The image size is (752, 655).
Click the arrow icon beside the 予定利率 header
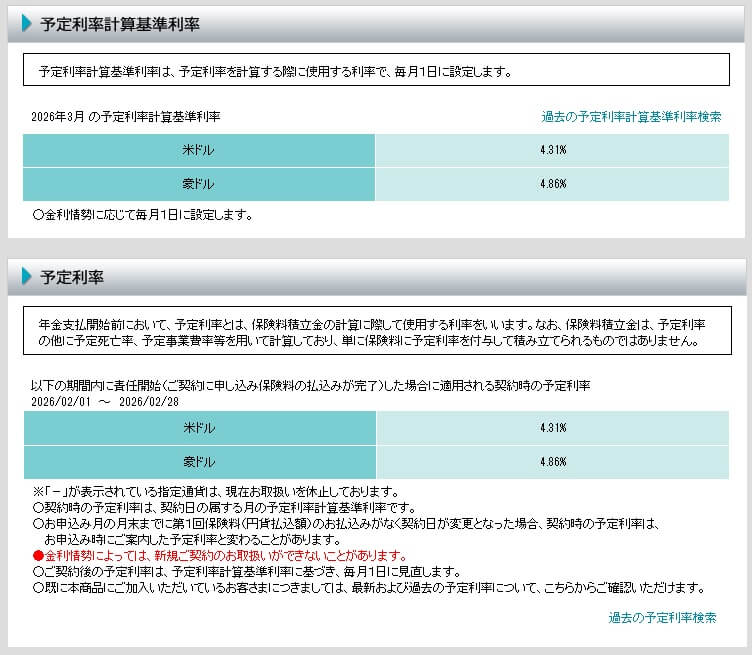tap(27, 276)
